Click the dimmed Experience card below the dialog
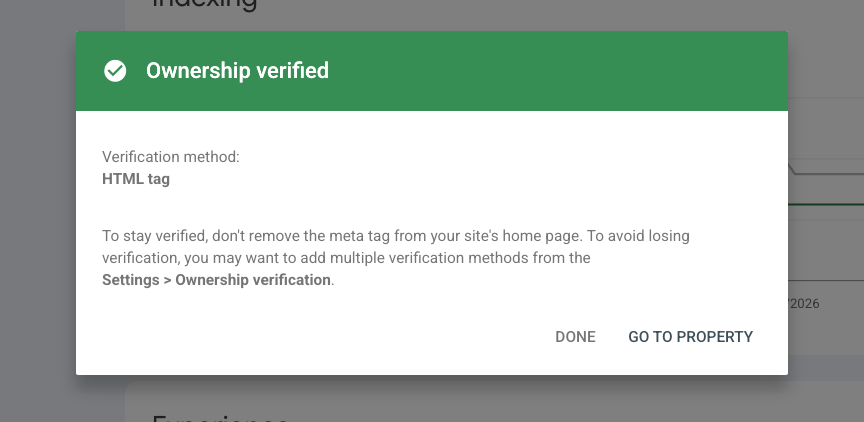Viewport: 864px width, 422px height. 495,402
